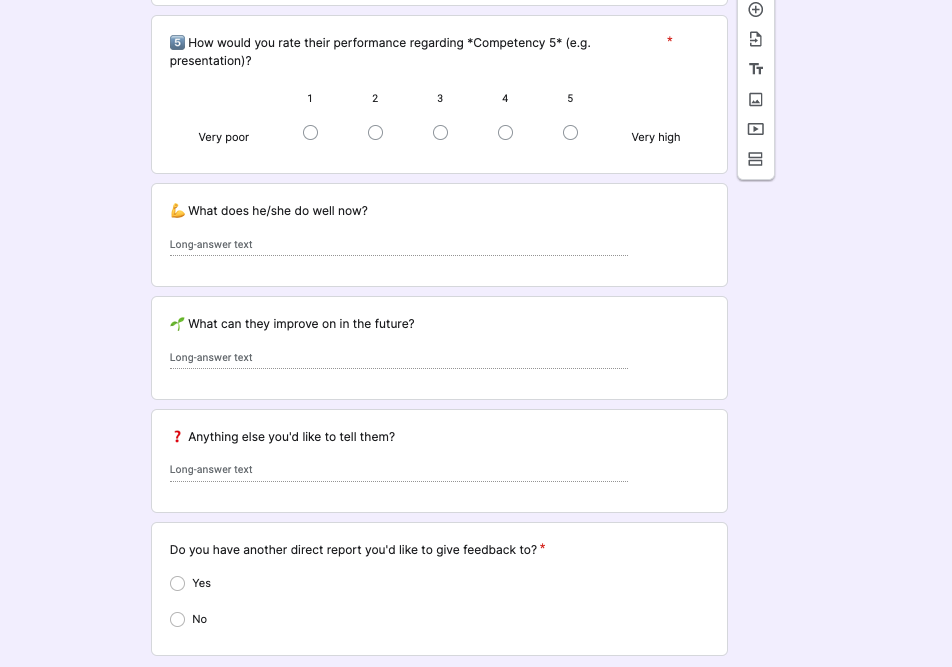Select rating 3 for Competency 5
The image size is (952, 667).
tap(440, 133)
